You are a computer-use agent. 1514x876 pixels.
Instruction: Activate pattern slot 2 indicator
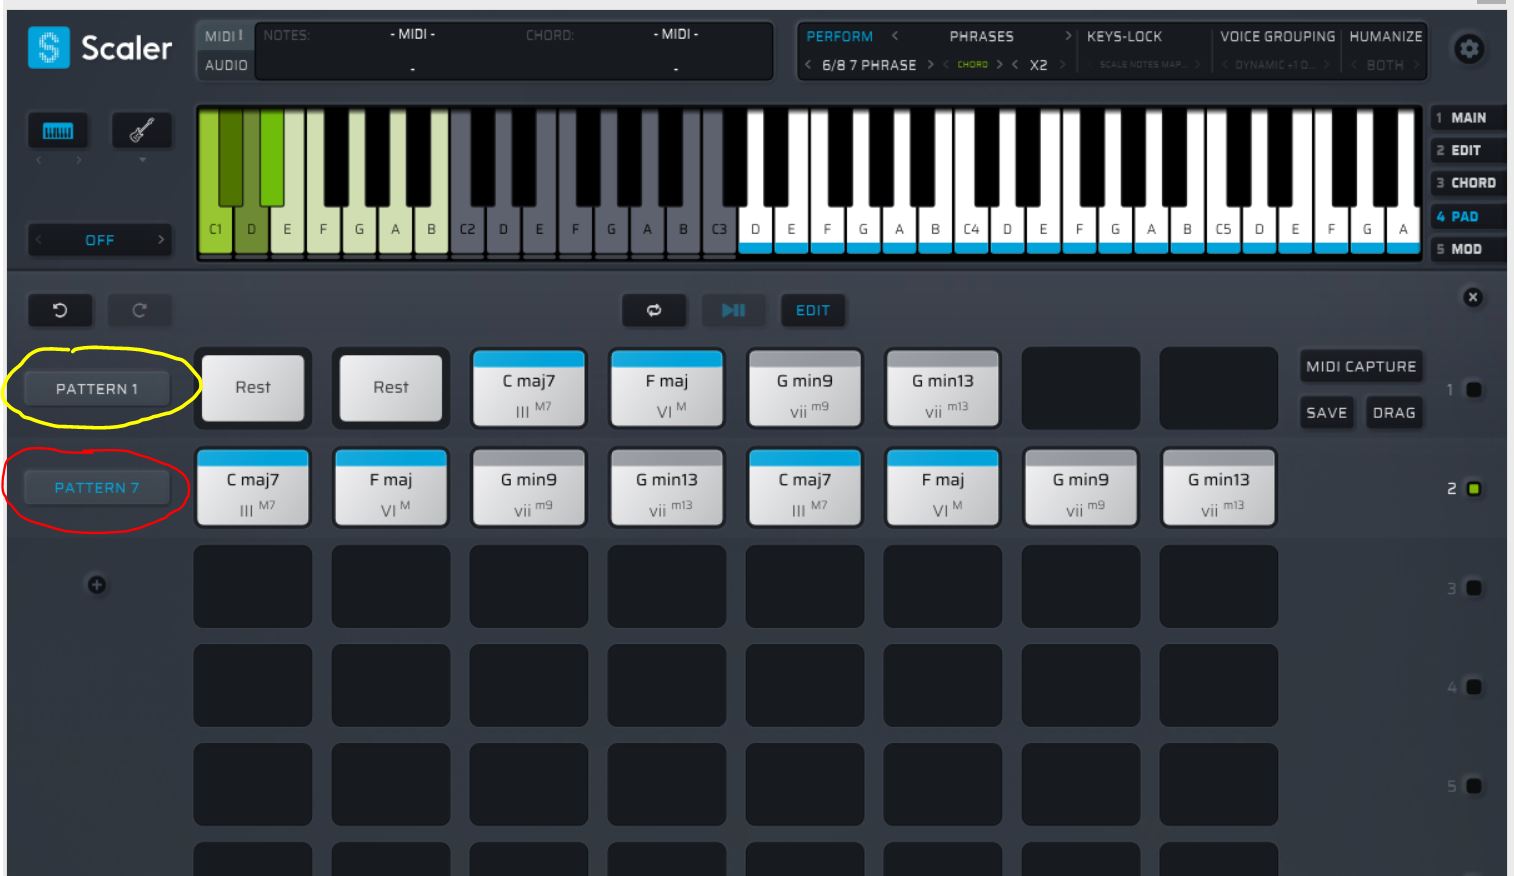(x=1474, y=489)
